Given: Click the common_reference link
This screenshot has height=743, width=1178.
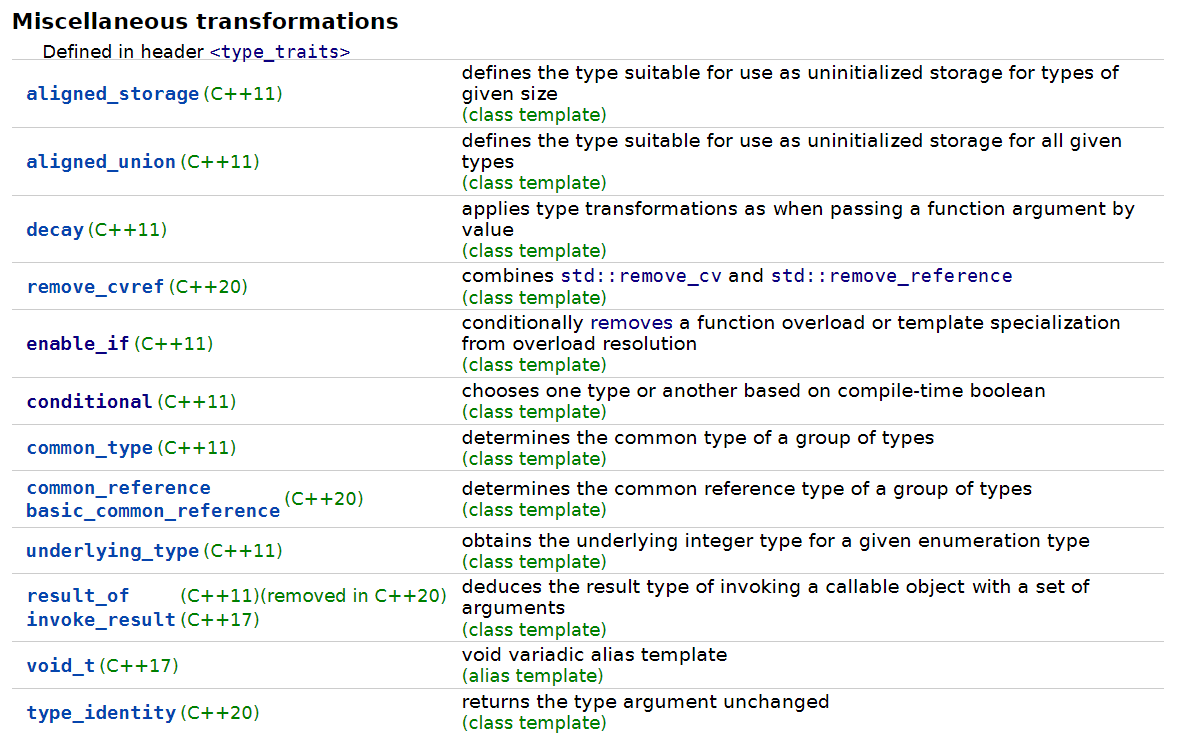Looking at the screenshot, I should point(118,488).
